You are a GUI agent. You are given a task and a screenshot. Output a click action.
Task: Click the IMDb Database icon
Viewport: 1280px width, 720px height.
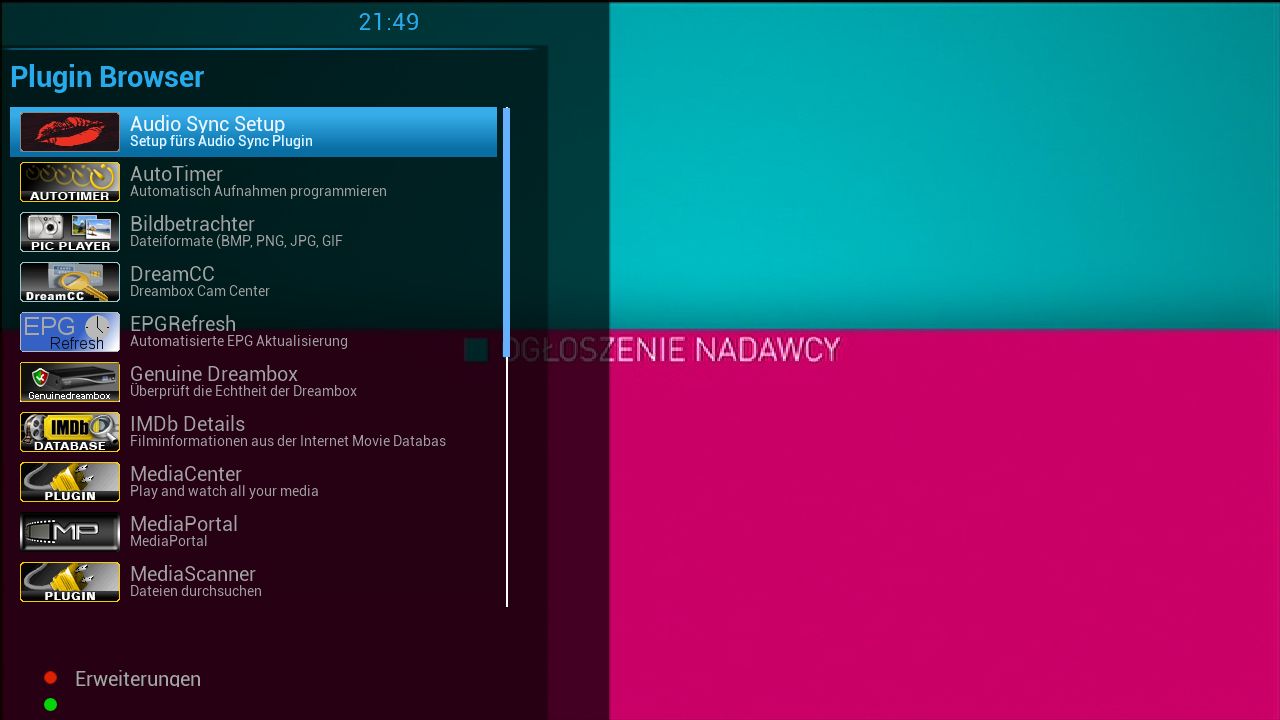[70, 432]
